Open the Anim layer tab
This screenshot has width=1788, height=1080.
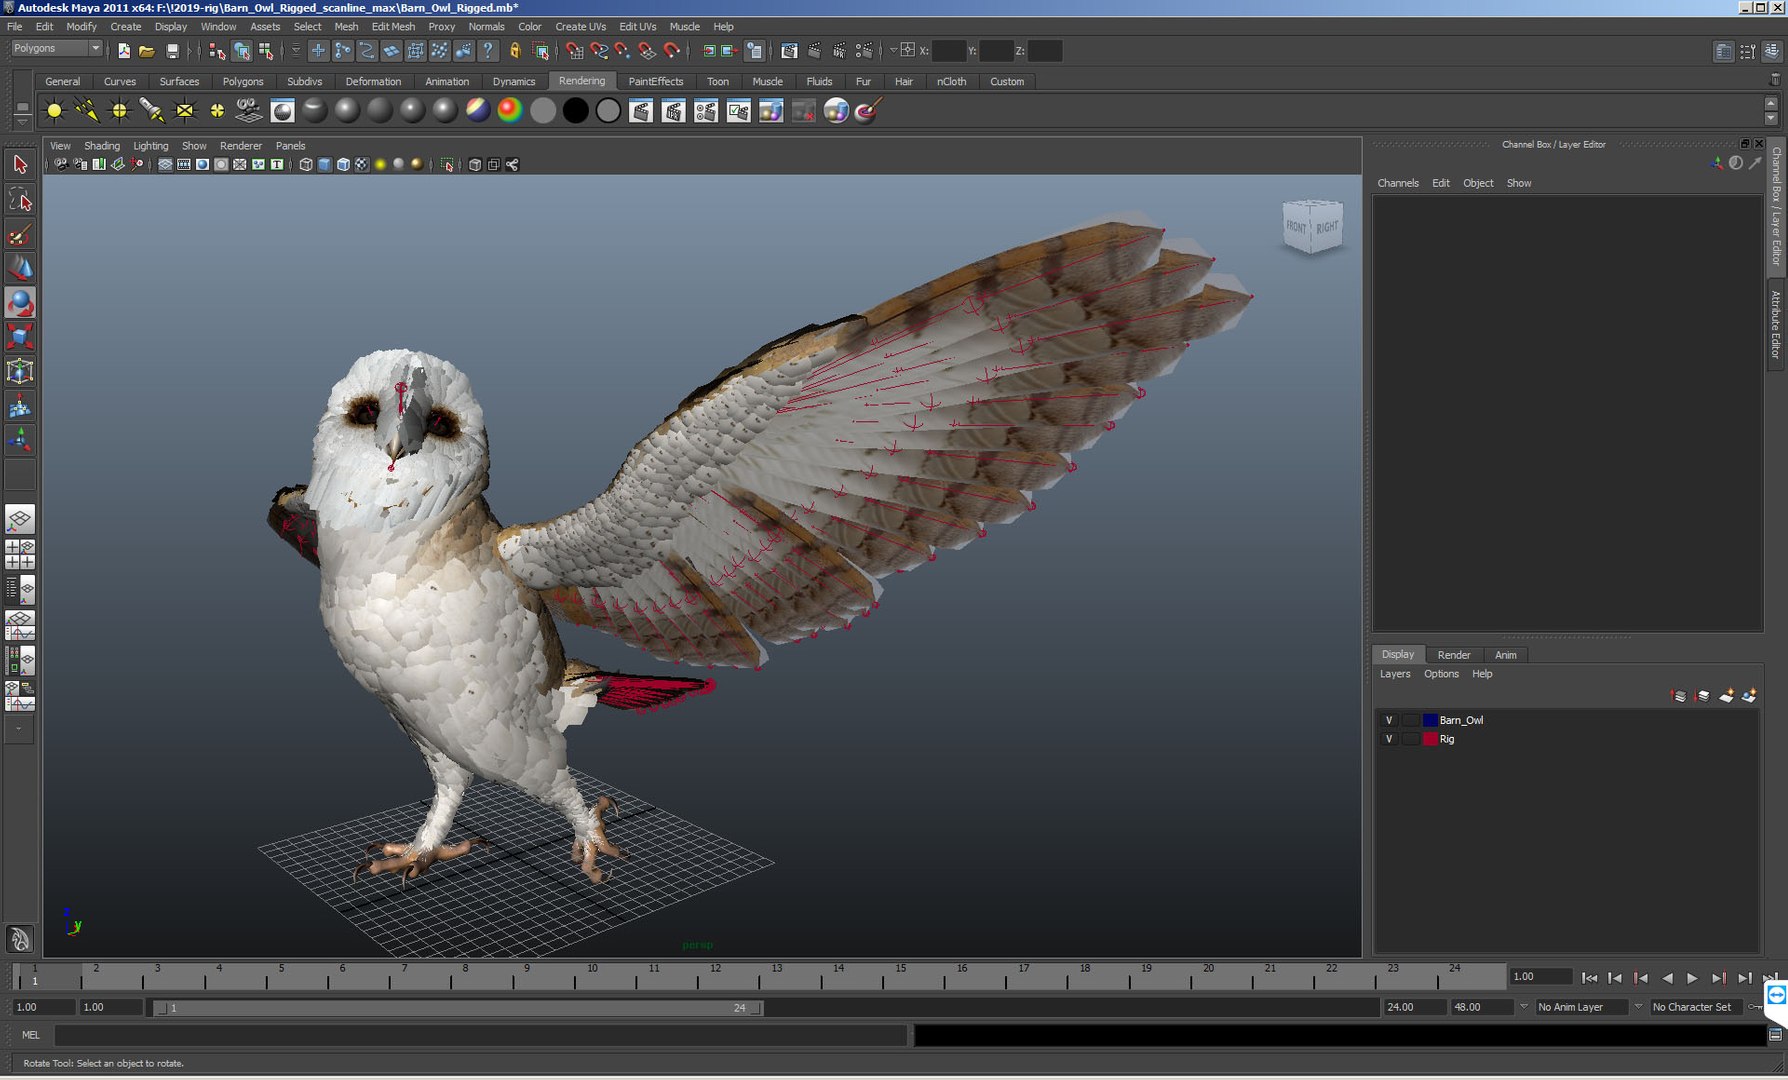pyautogui.click(x=1506, y=655)
